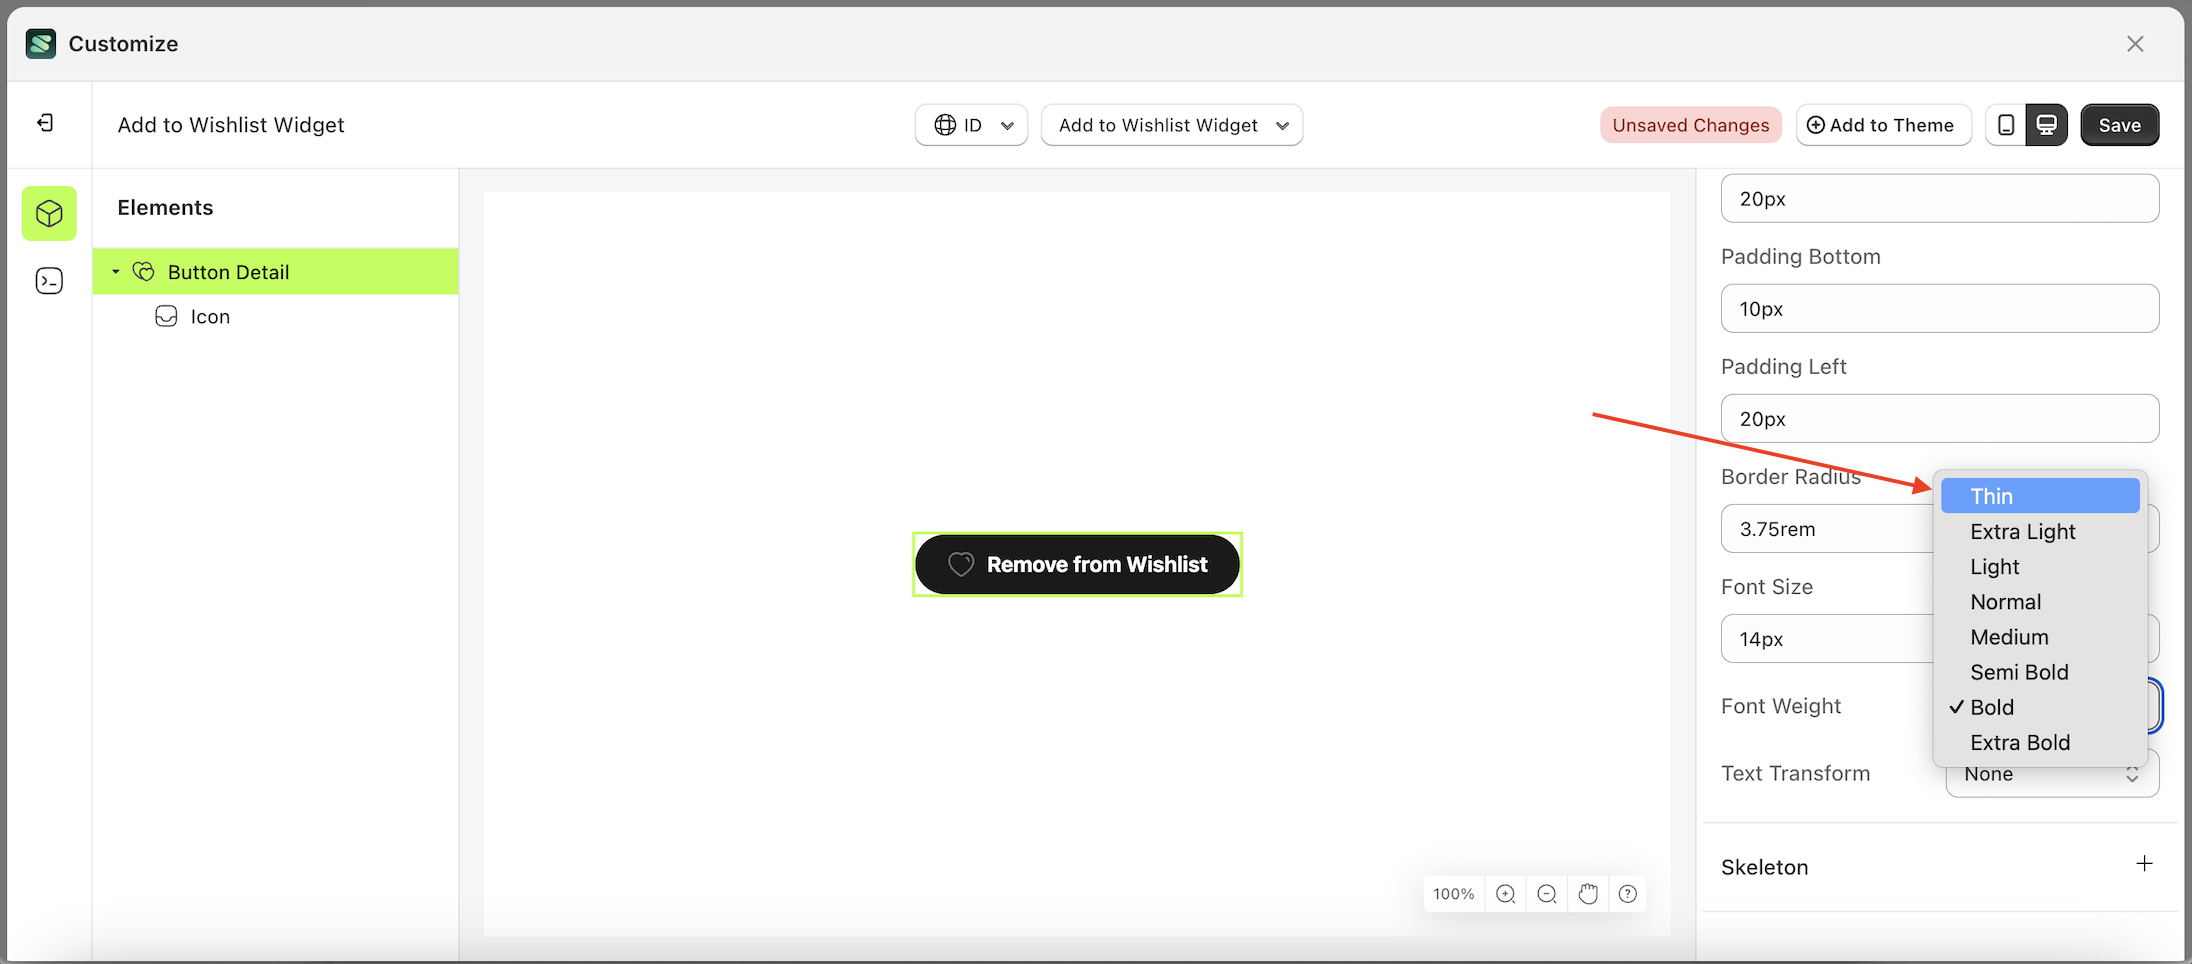Collapse the Button Detail tree item
Image resolution: width=2192 pixels, height=964 pixels.
tap(114, 271)
